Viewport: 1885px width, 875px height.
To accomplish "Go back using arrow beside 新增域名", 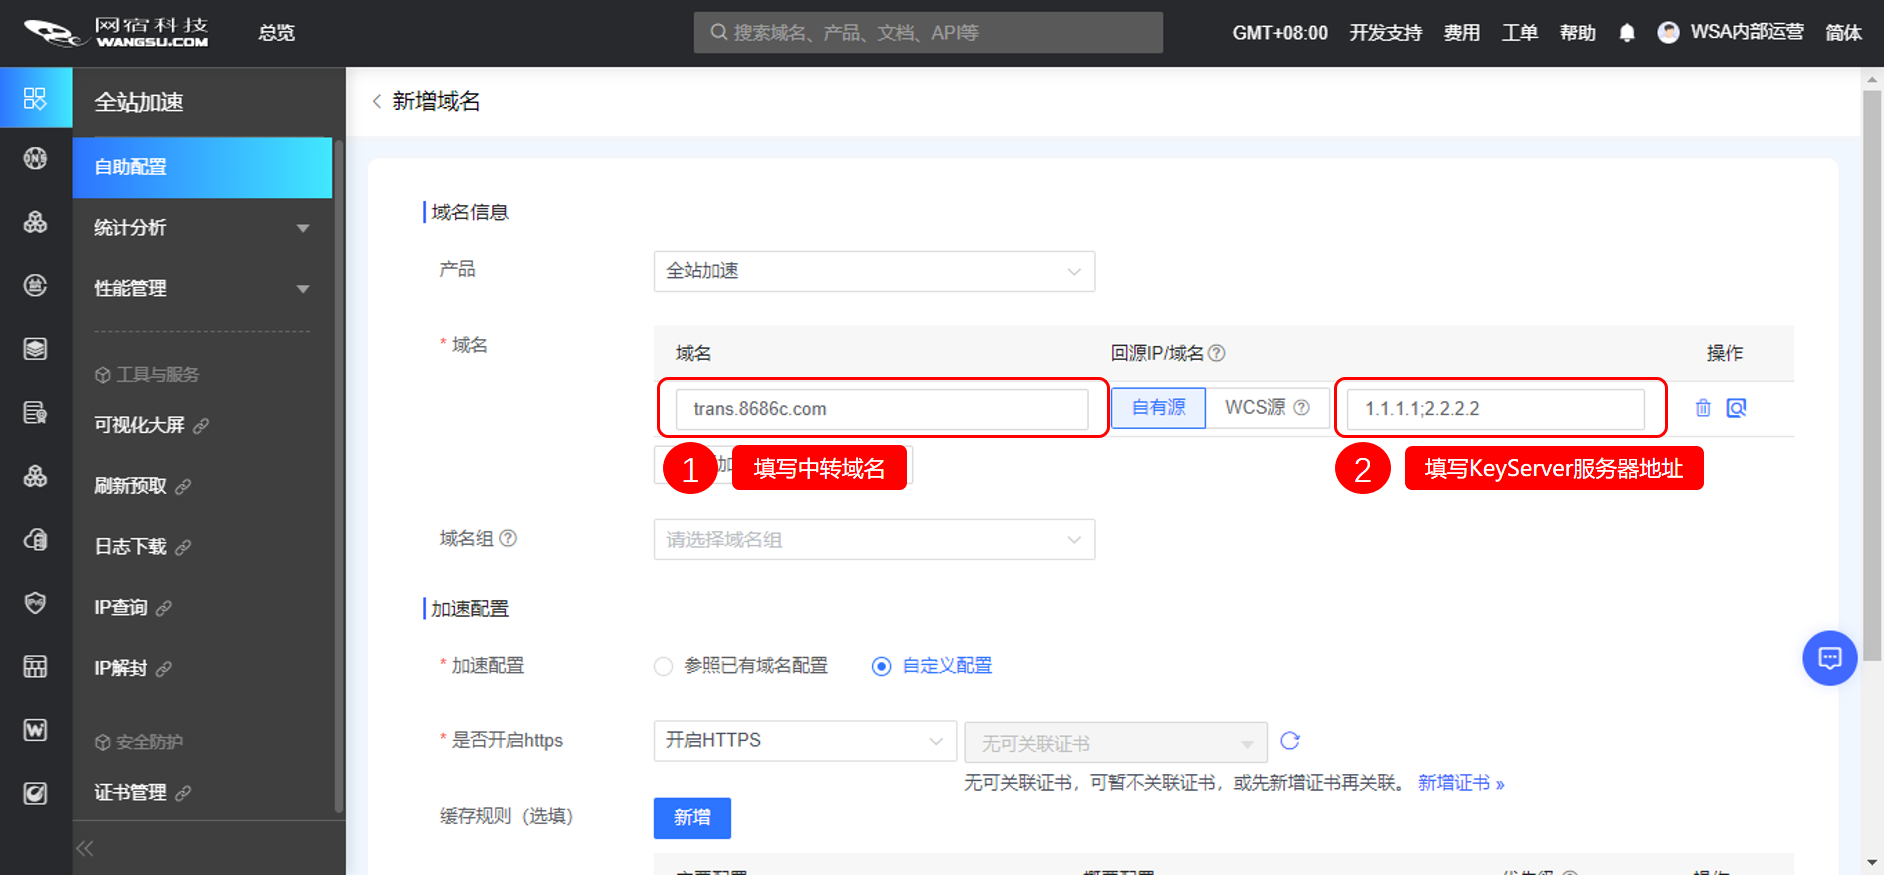I will click(377, 101).
